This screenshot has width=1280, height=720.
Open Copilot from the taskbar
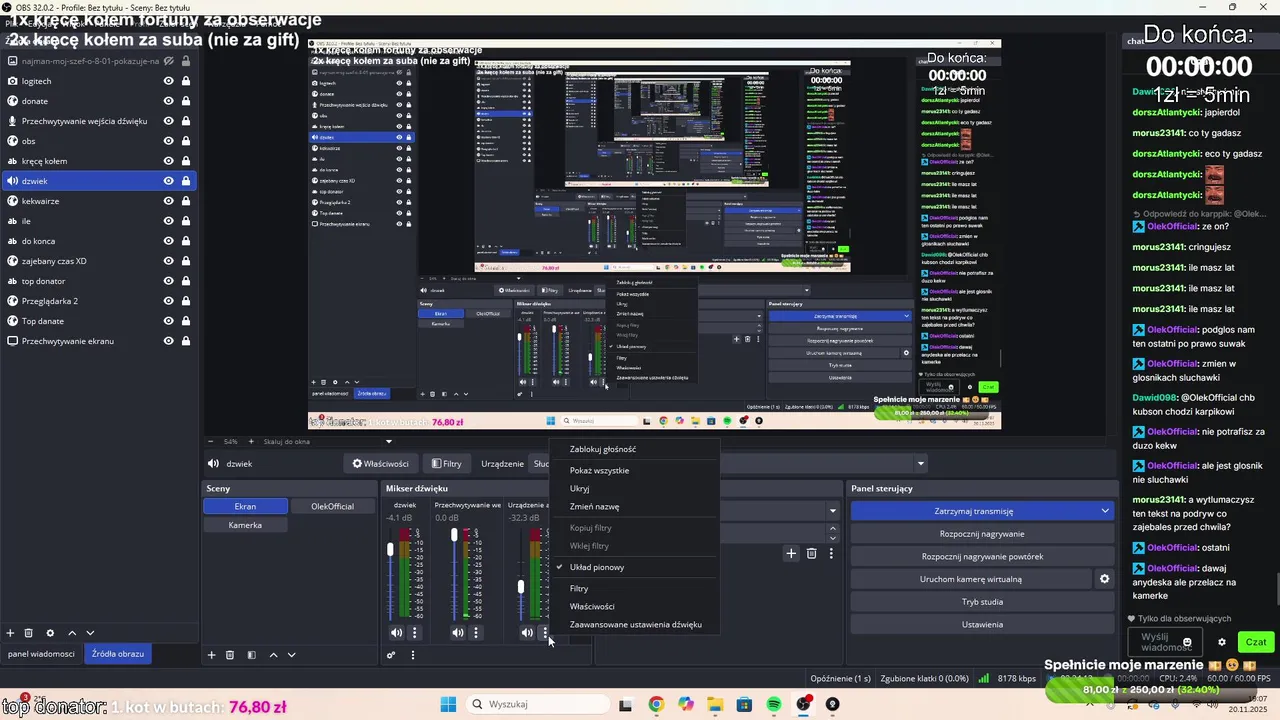(686, 704)
